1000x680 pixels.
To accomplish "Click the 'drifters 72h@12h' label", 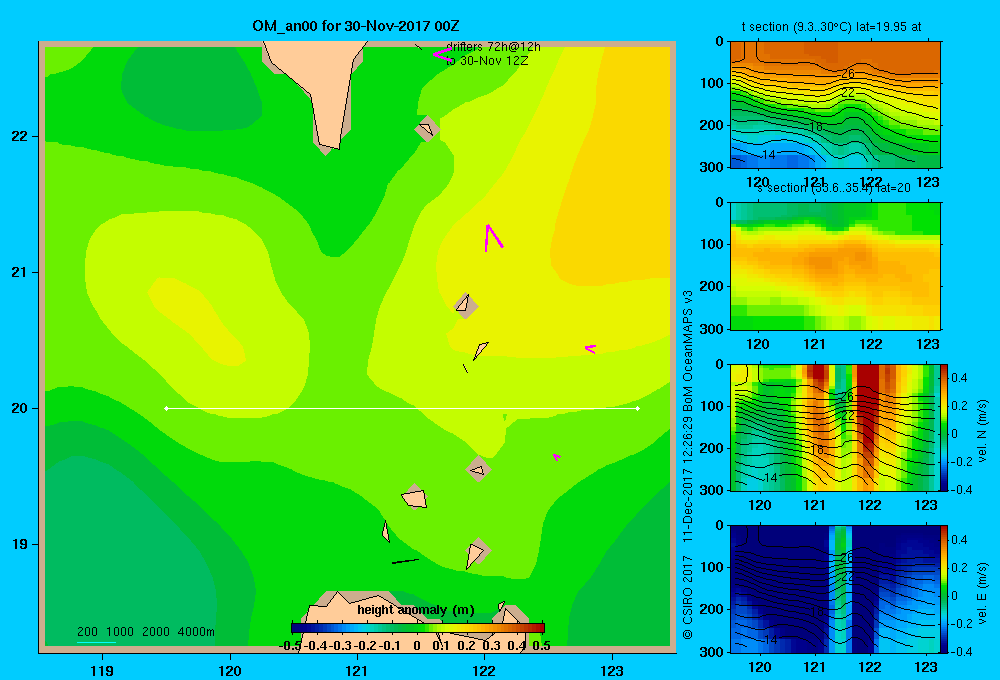I will pyautogui.click(x=493, y=47).
